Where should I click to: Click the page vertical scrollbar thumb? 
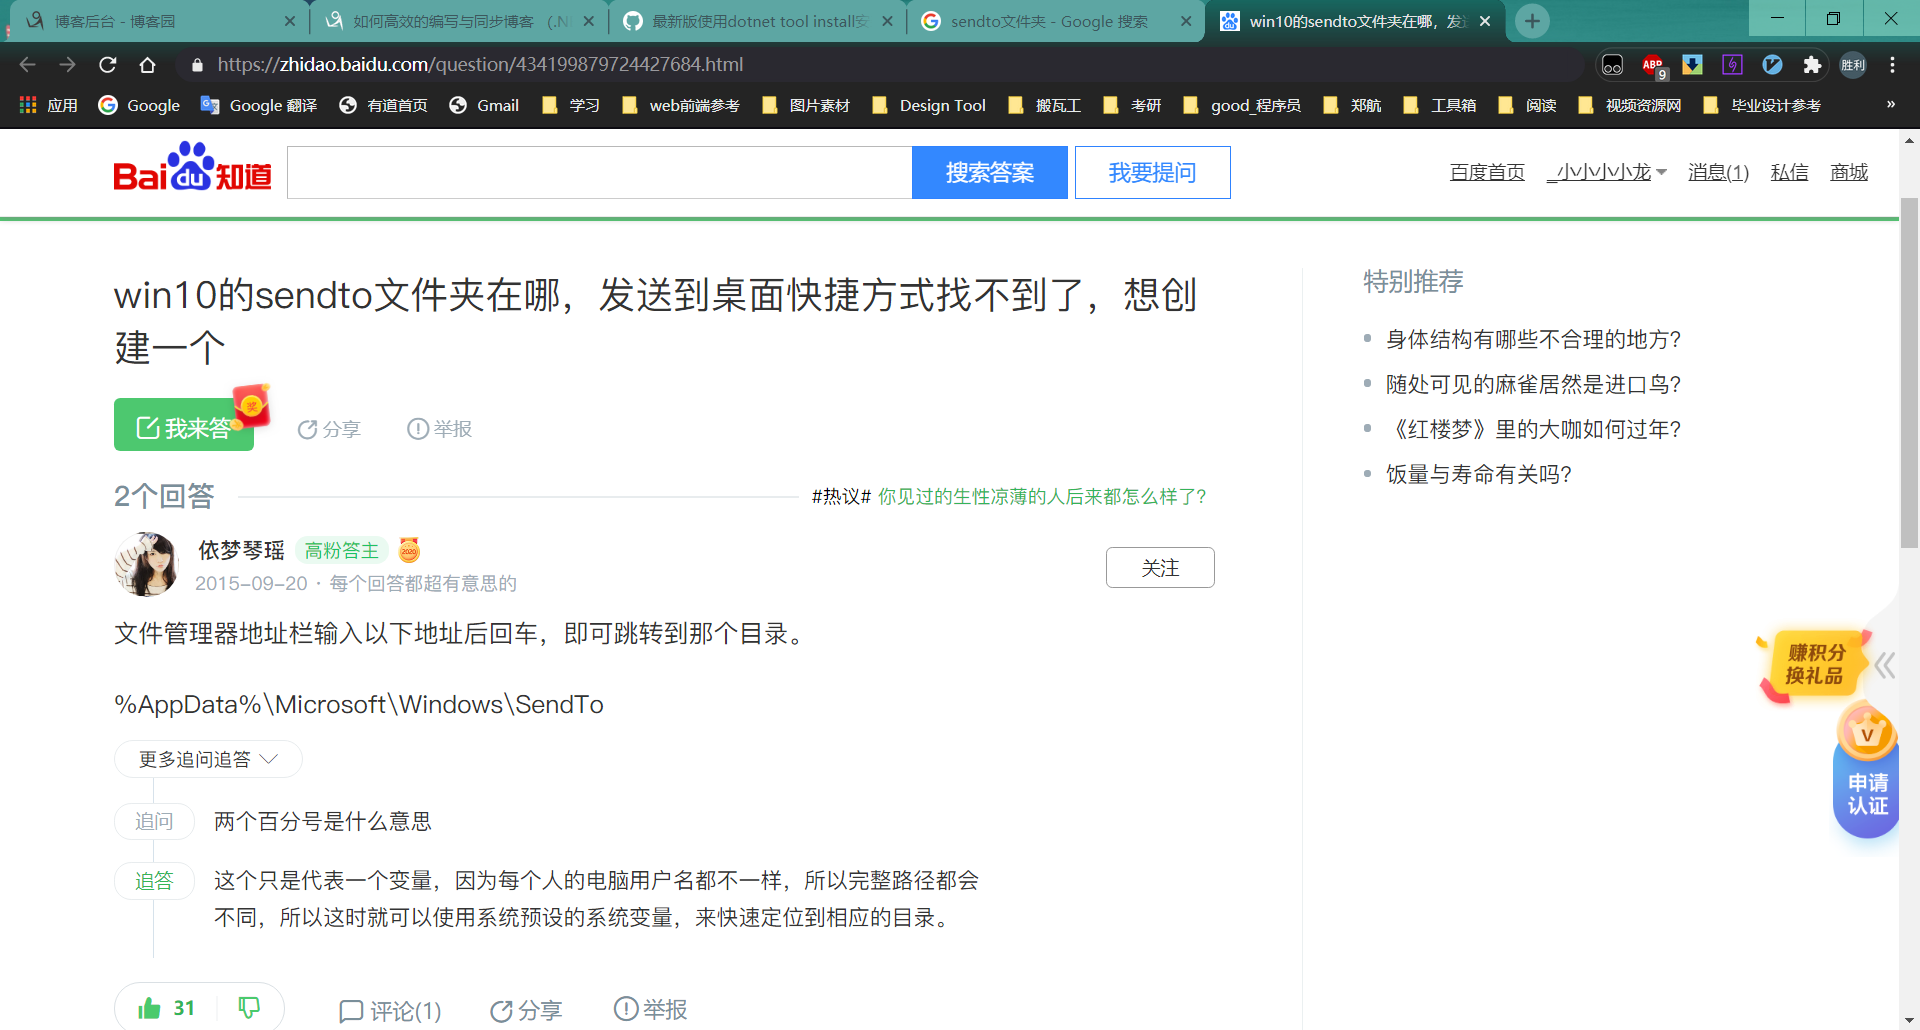tap(1909, 372)
